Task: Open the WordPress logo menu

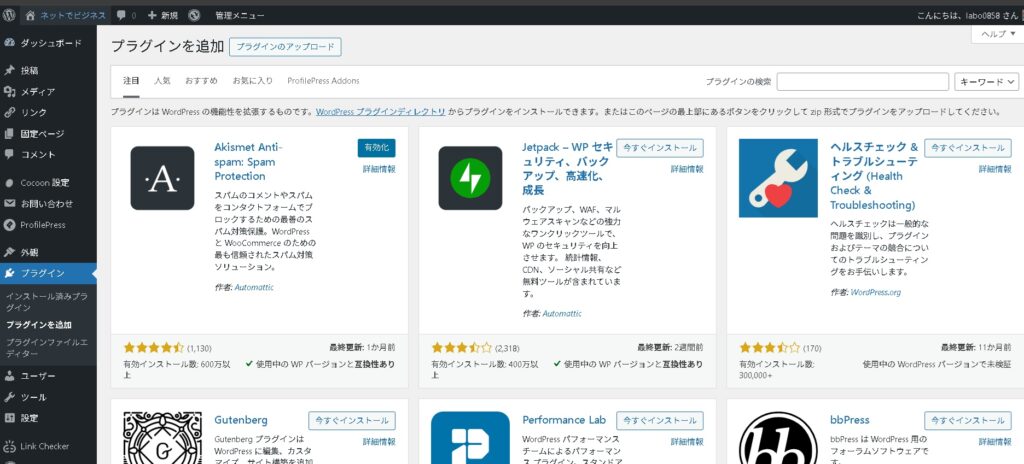Action: pyautogui.click(x=8, y=15)
